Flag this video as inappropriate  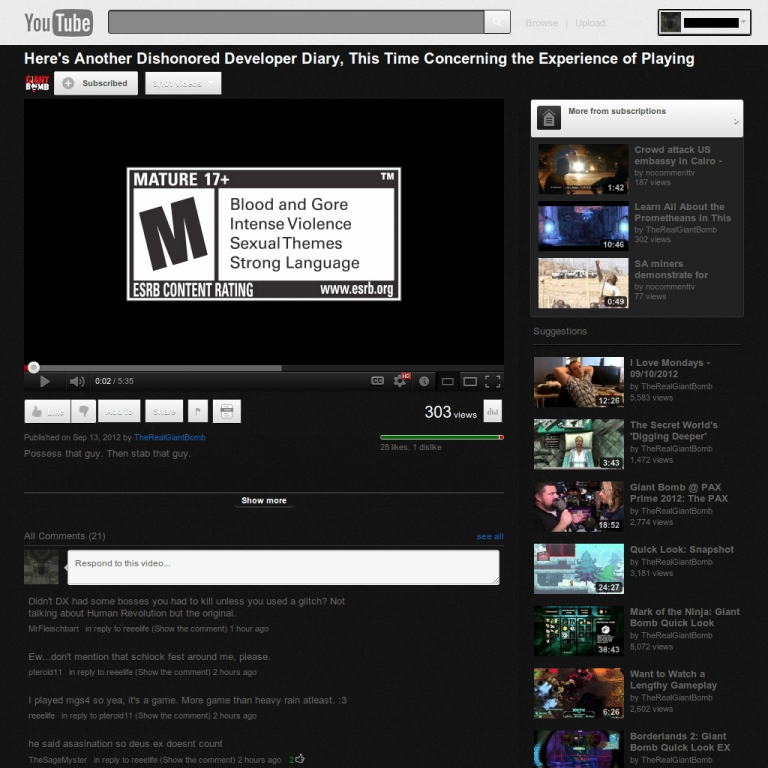coord(198,411)
